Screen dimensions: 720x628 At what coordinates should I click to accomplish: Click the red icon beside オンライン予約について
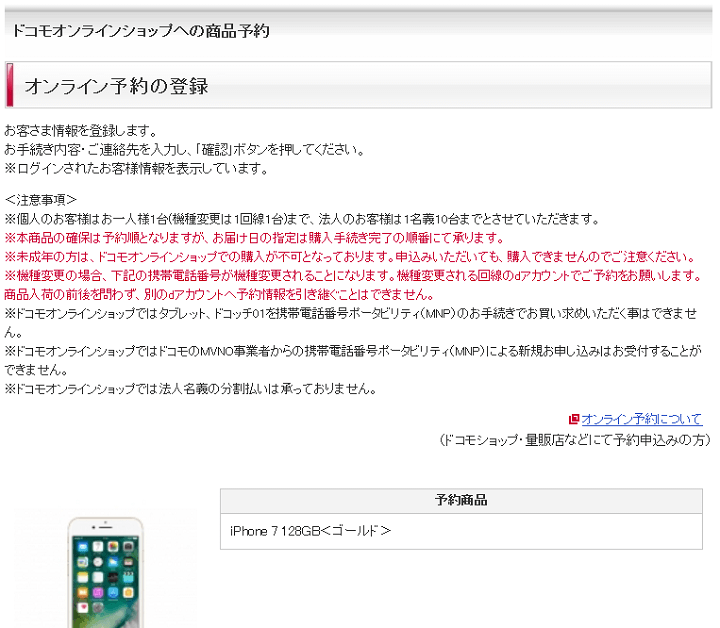pos(574,419)
